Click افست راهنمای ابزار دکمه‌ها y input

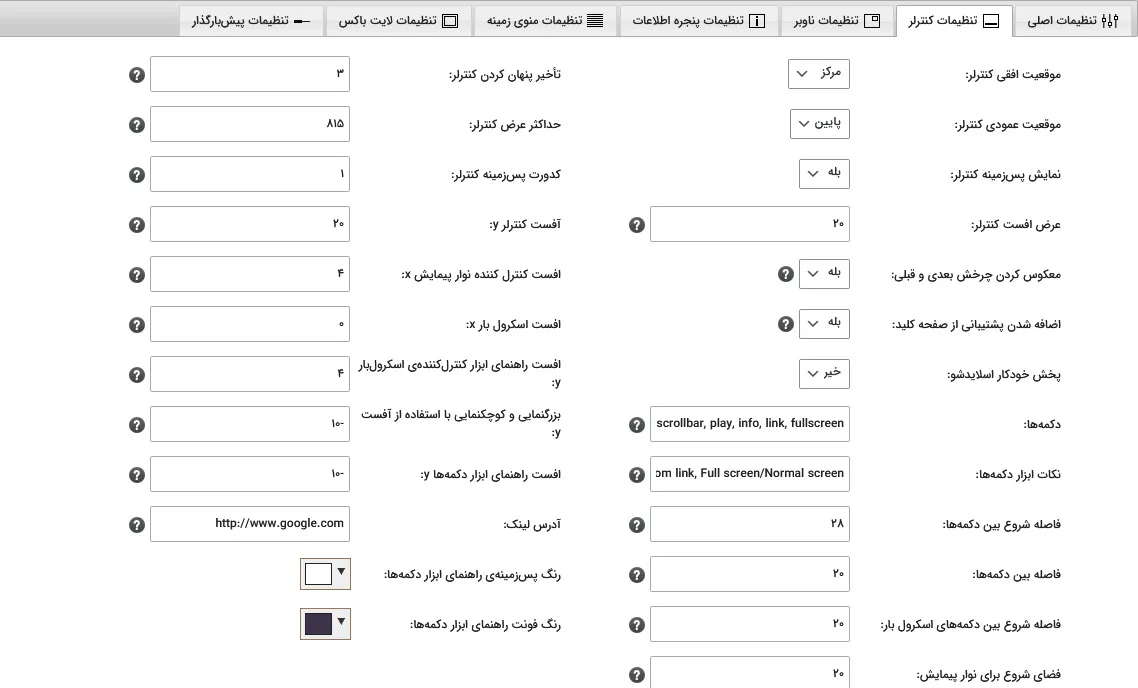250,474
